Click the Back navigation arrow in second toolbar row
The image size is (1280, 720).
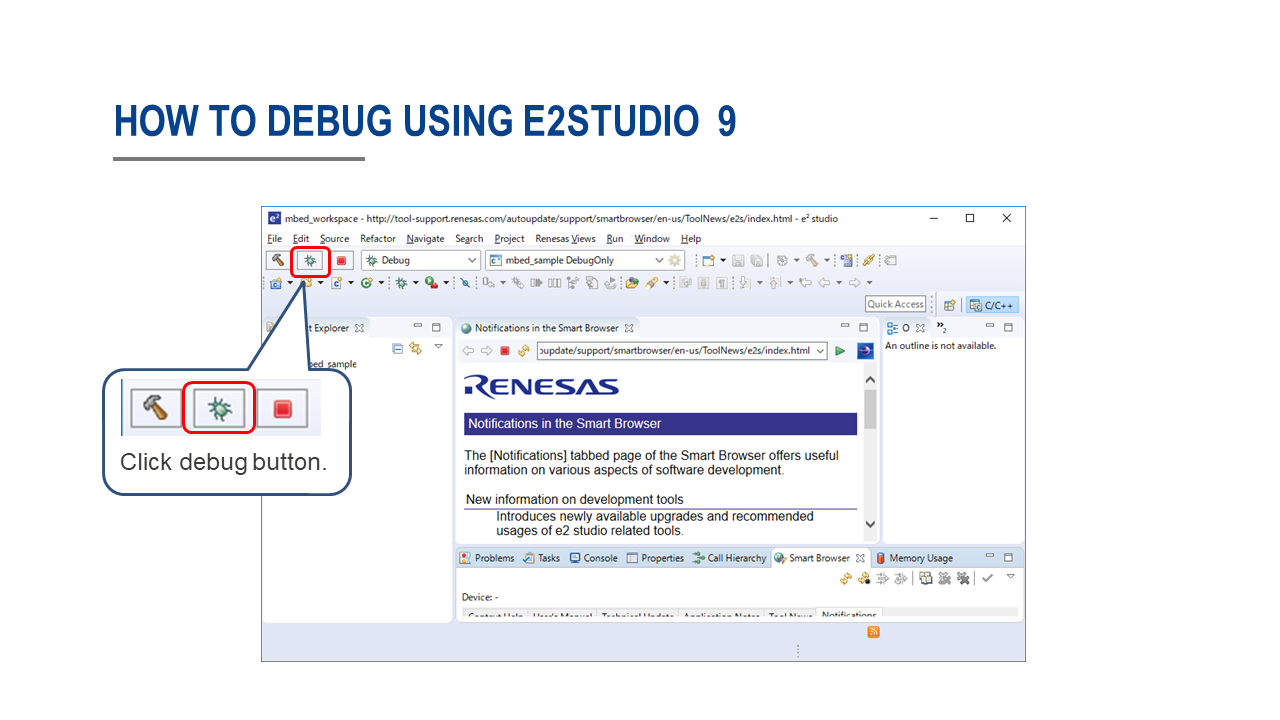coord(824,283)
